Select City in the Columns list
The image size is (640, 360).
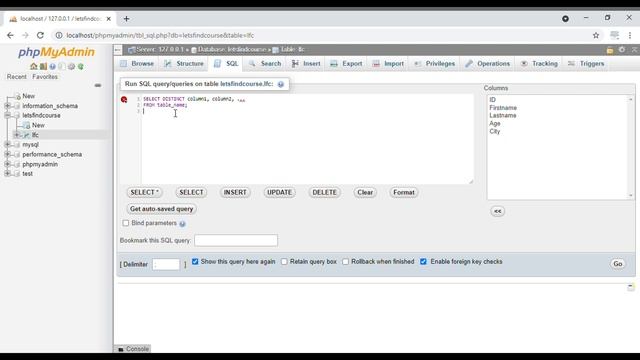click(495, 131)
